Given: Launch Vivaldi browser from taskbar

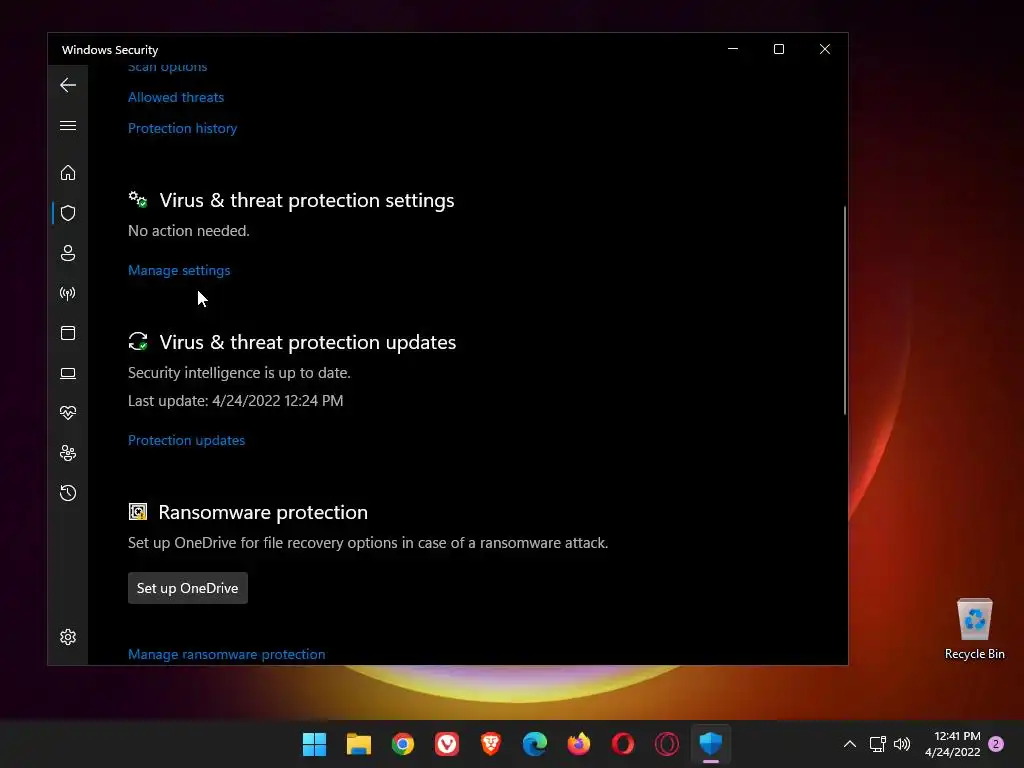Looking at the screenshot, I should pyautogui.click(x=447, y=744).
